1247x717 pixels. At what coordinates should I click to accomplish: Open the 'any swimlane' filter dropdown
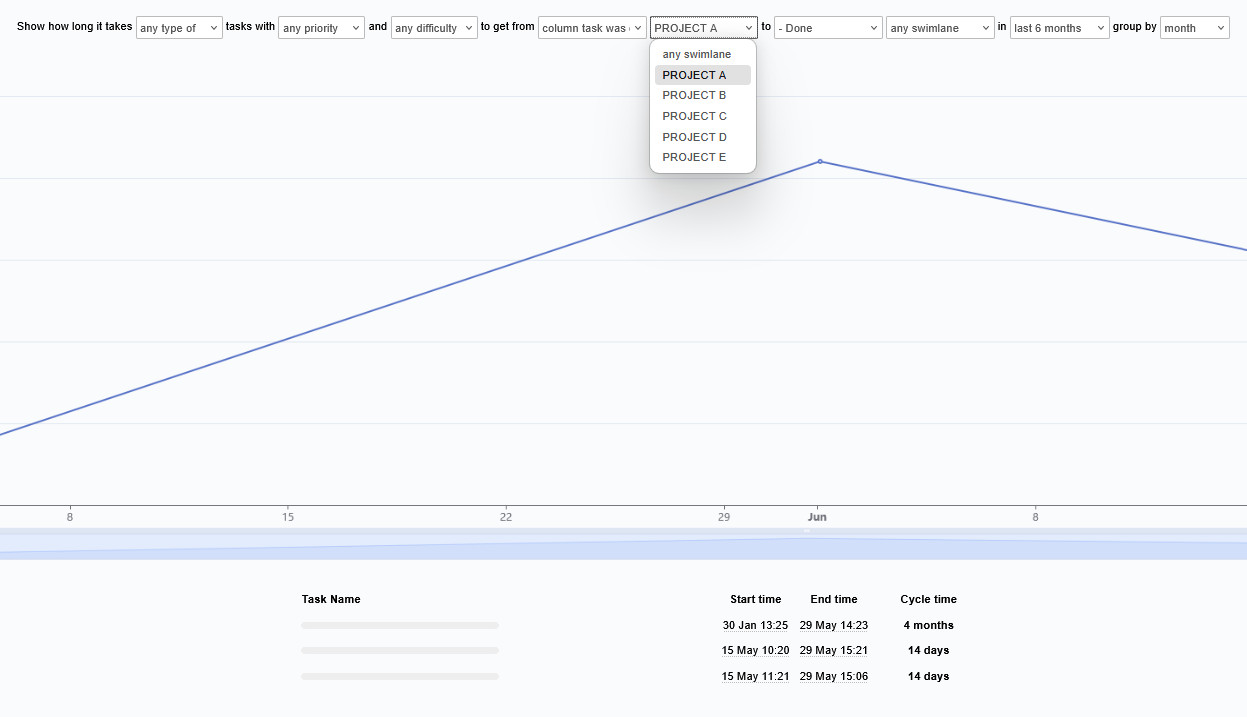click(939, 27)
